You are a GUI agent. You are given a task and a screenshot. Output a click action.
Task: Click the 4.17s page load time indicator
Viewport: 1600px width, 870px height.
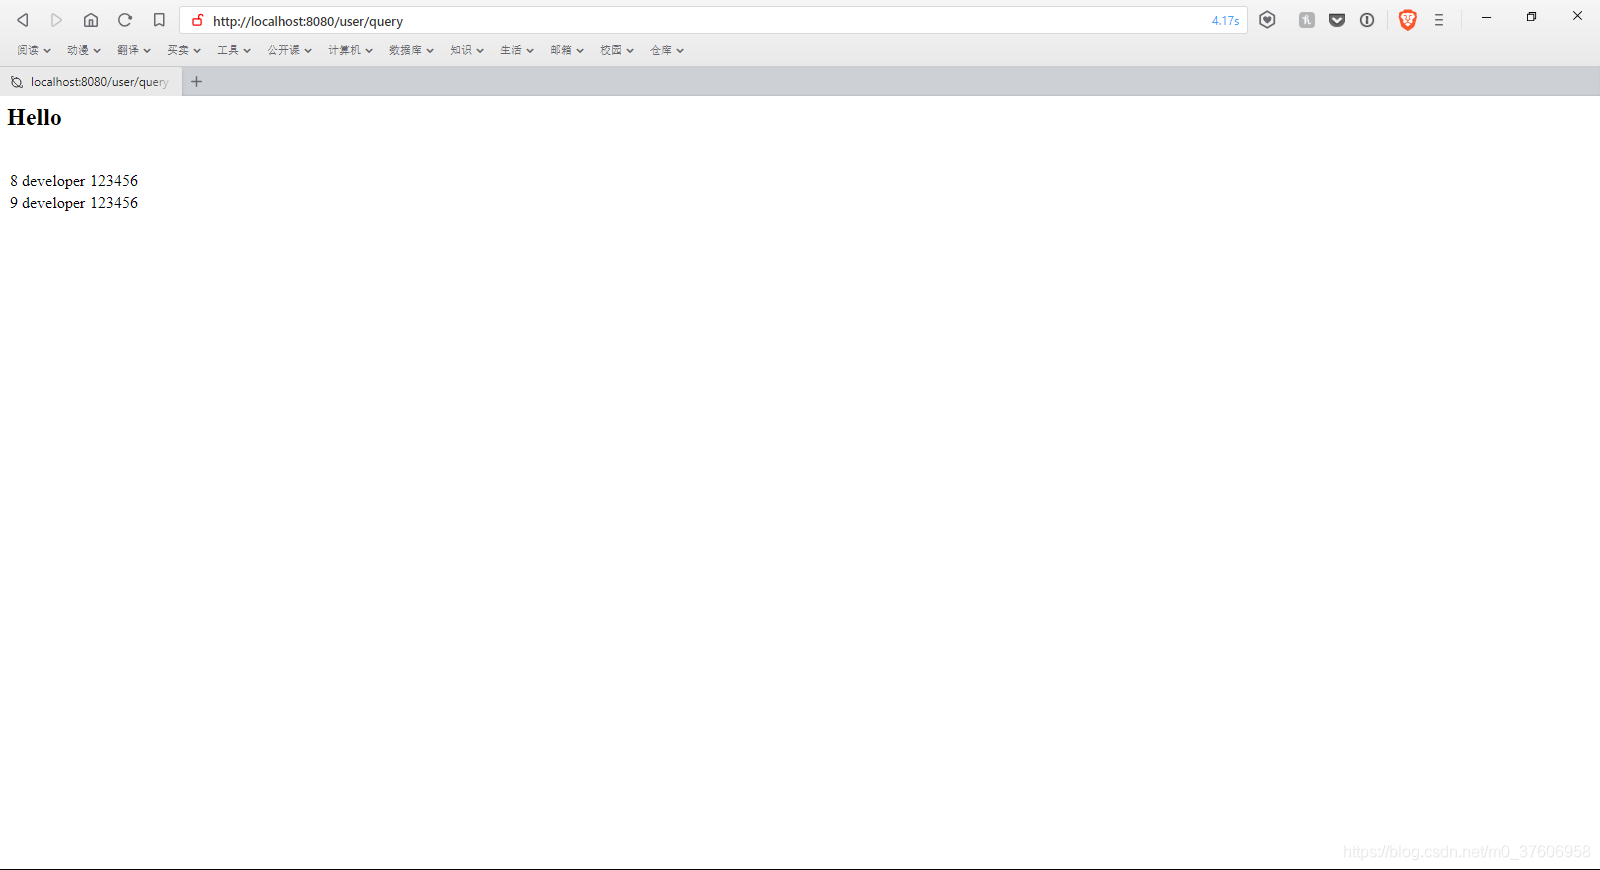point(1225,21)
